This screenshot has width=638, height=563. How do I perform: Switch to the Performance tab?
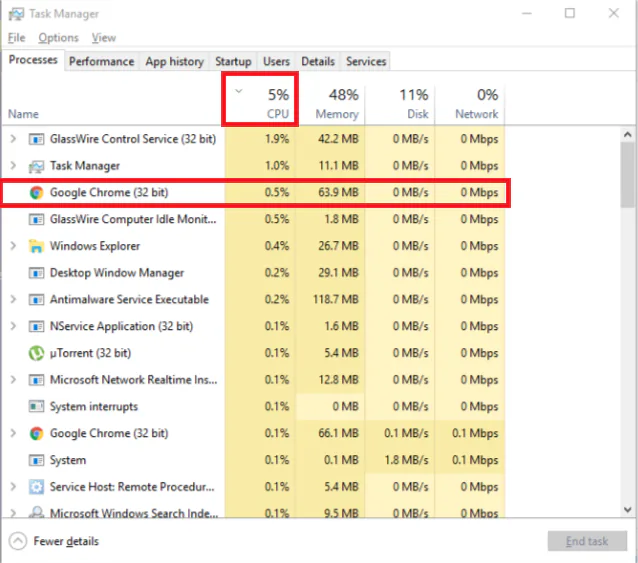[x=101, y=61]
